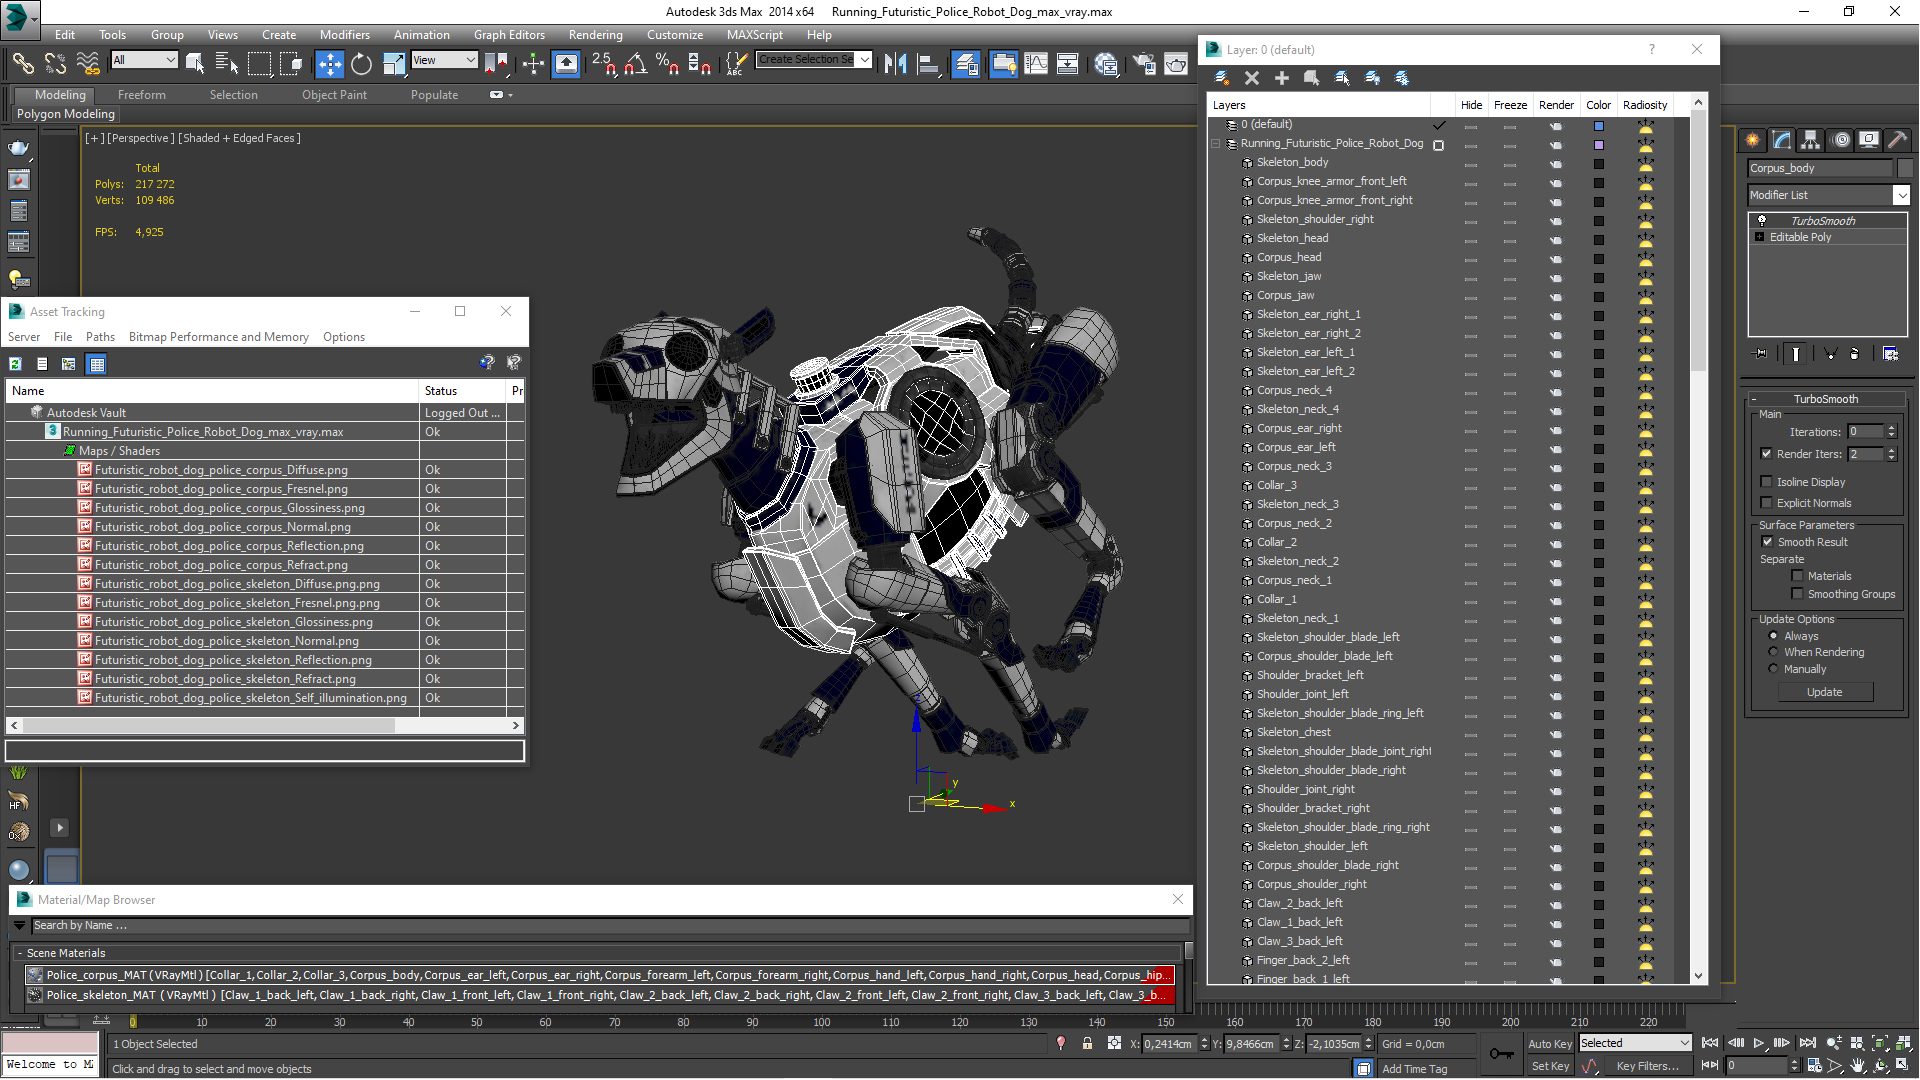Click Add Time Tag

coord(1414,1069)
